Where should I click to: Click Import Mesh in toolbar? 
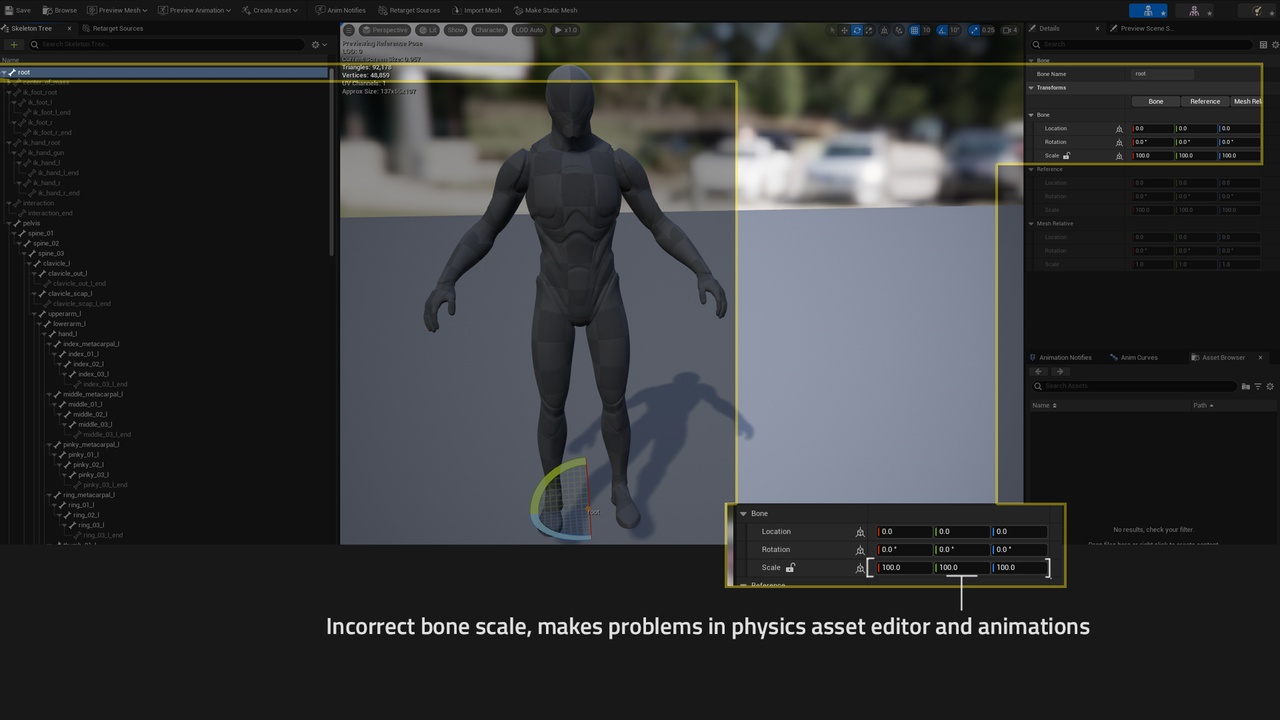click(476, 10)
